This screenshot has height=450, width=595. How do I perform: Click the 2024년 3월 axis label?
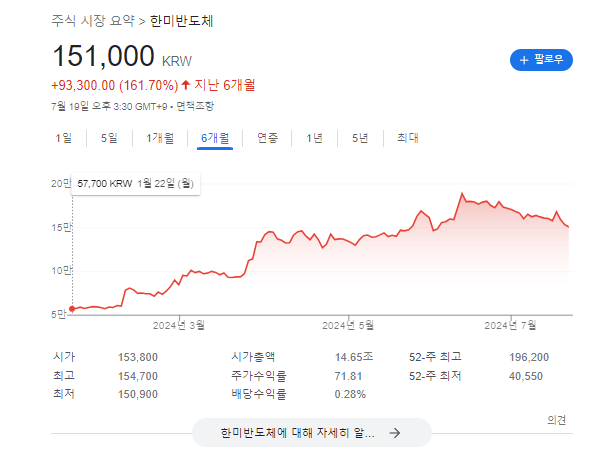click(x=179, y=325)
